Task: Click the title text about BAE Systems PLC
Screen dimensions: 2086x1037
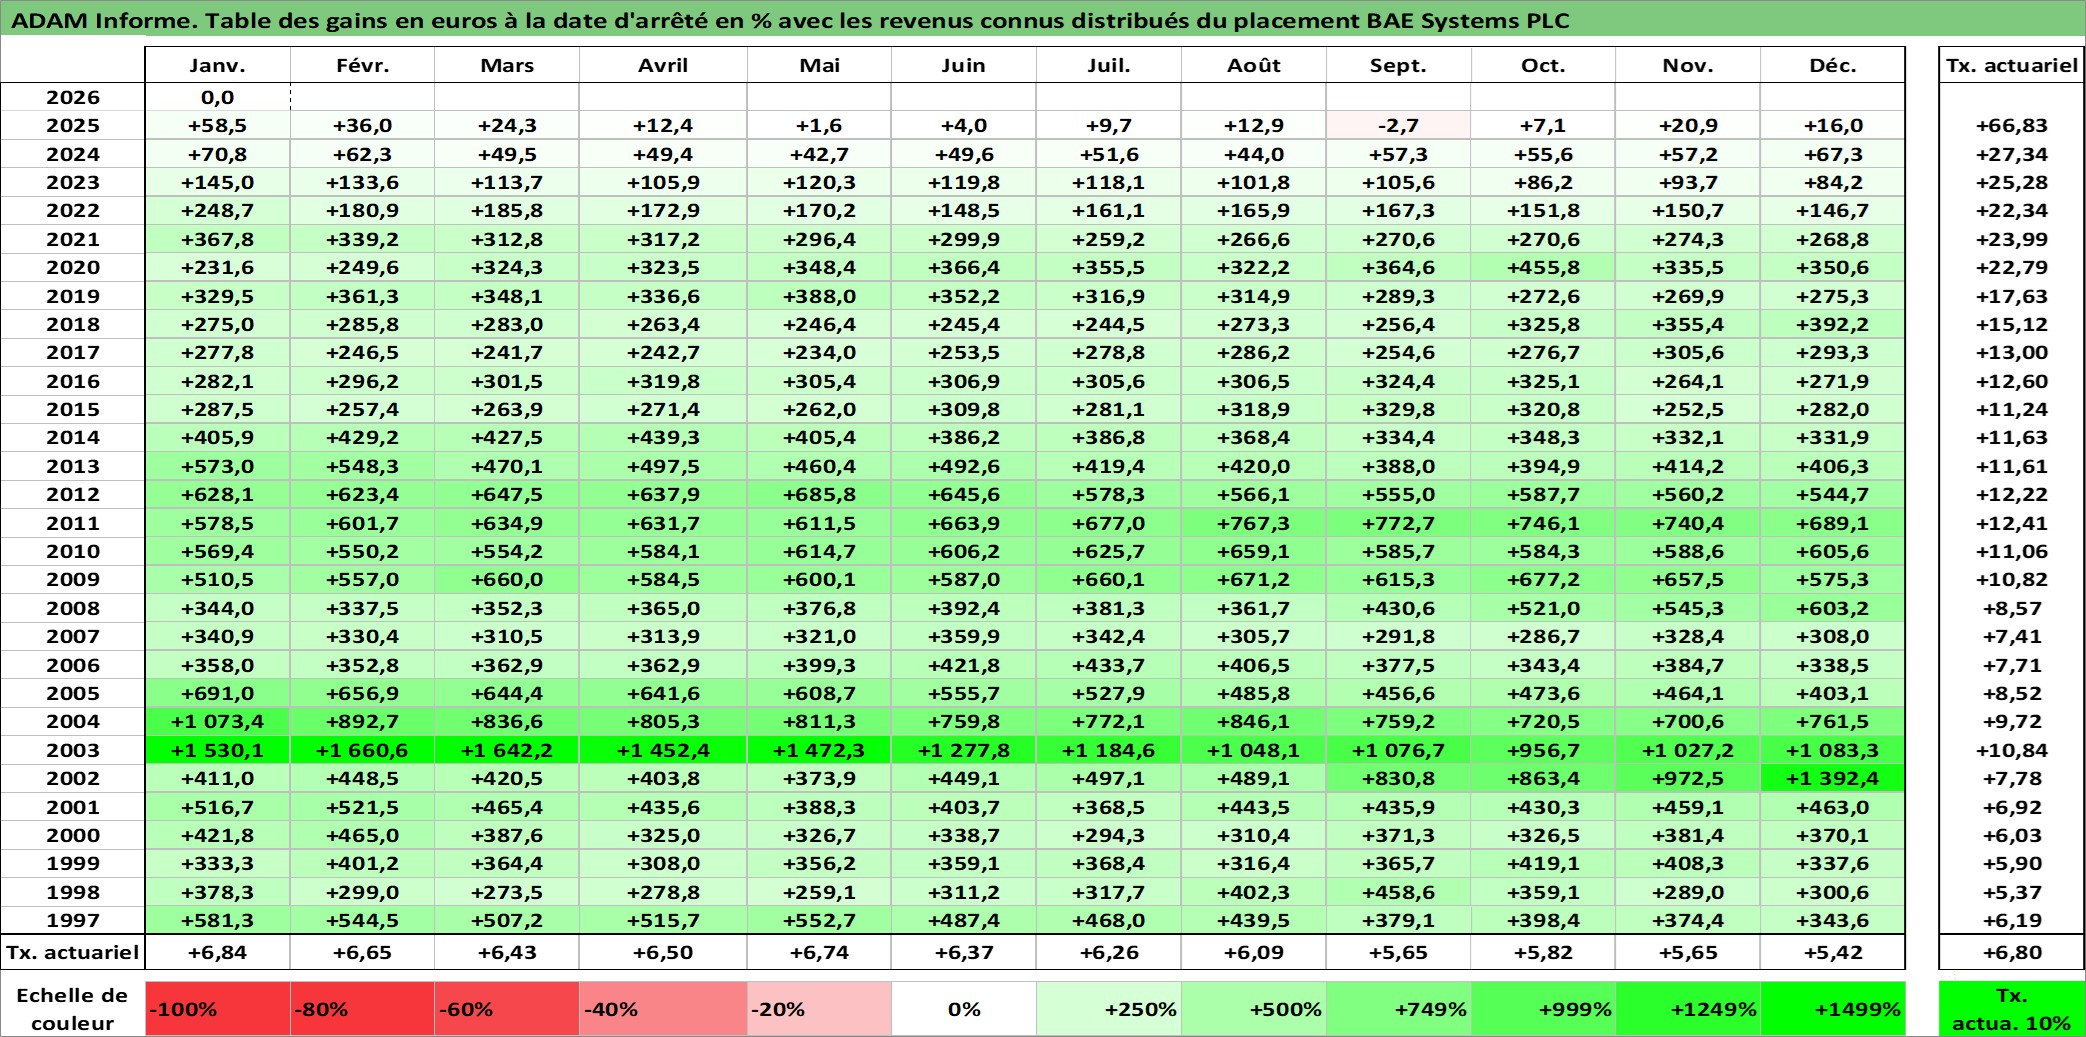Action: coord(790,20)
